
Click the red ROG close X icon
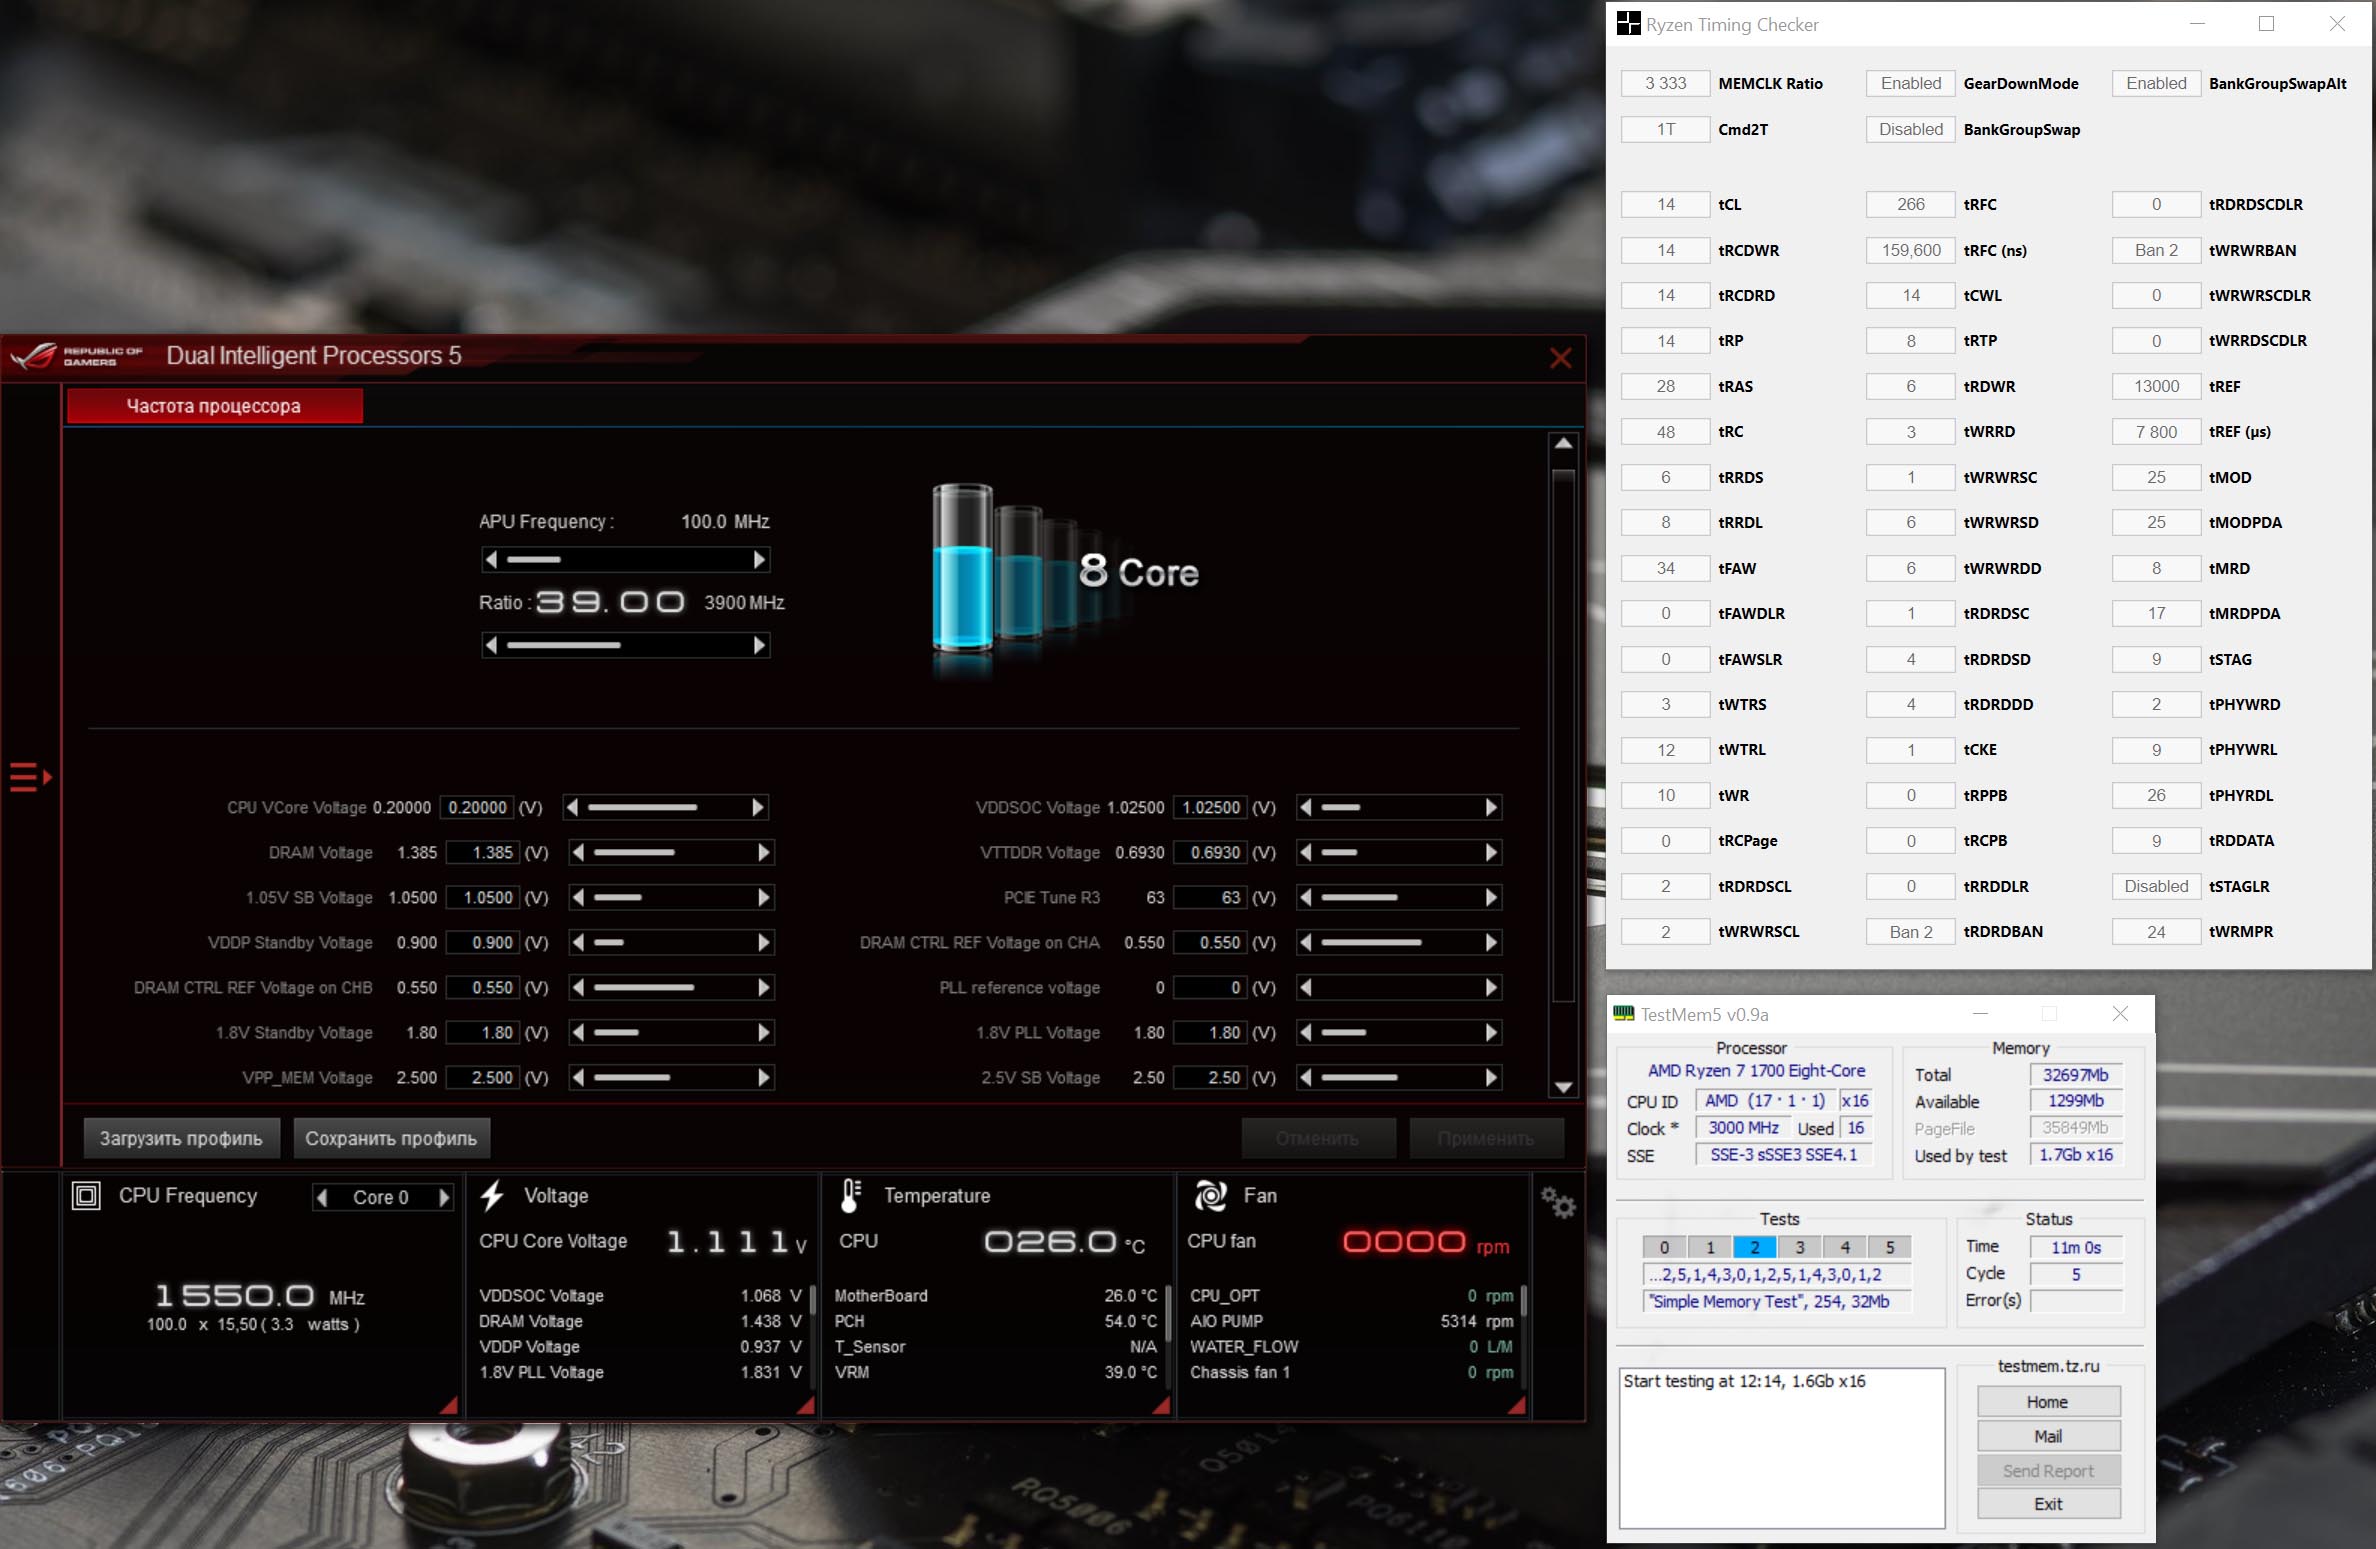point(1560,358)
